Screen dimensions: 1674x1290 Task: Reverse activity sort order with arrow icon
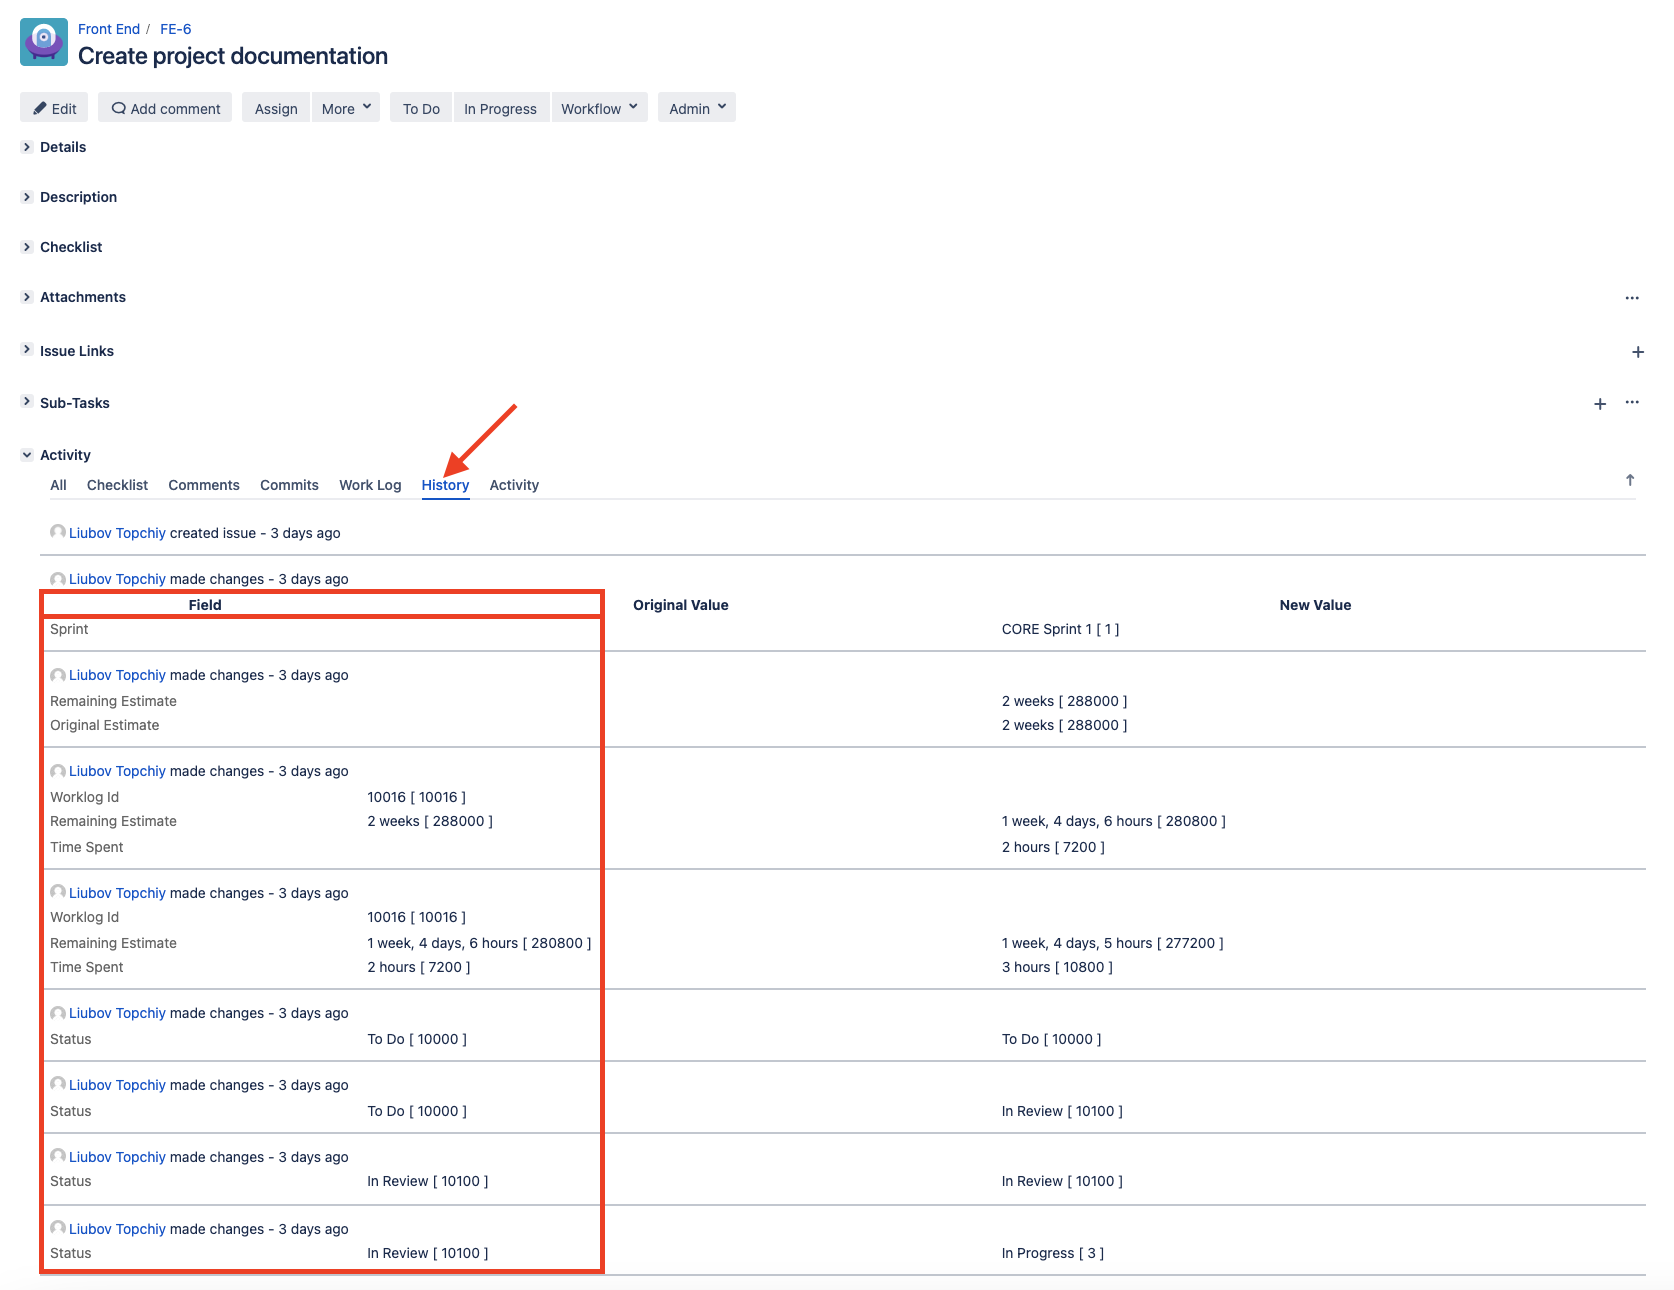[1630, 481]
